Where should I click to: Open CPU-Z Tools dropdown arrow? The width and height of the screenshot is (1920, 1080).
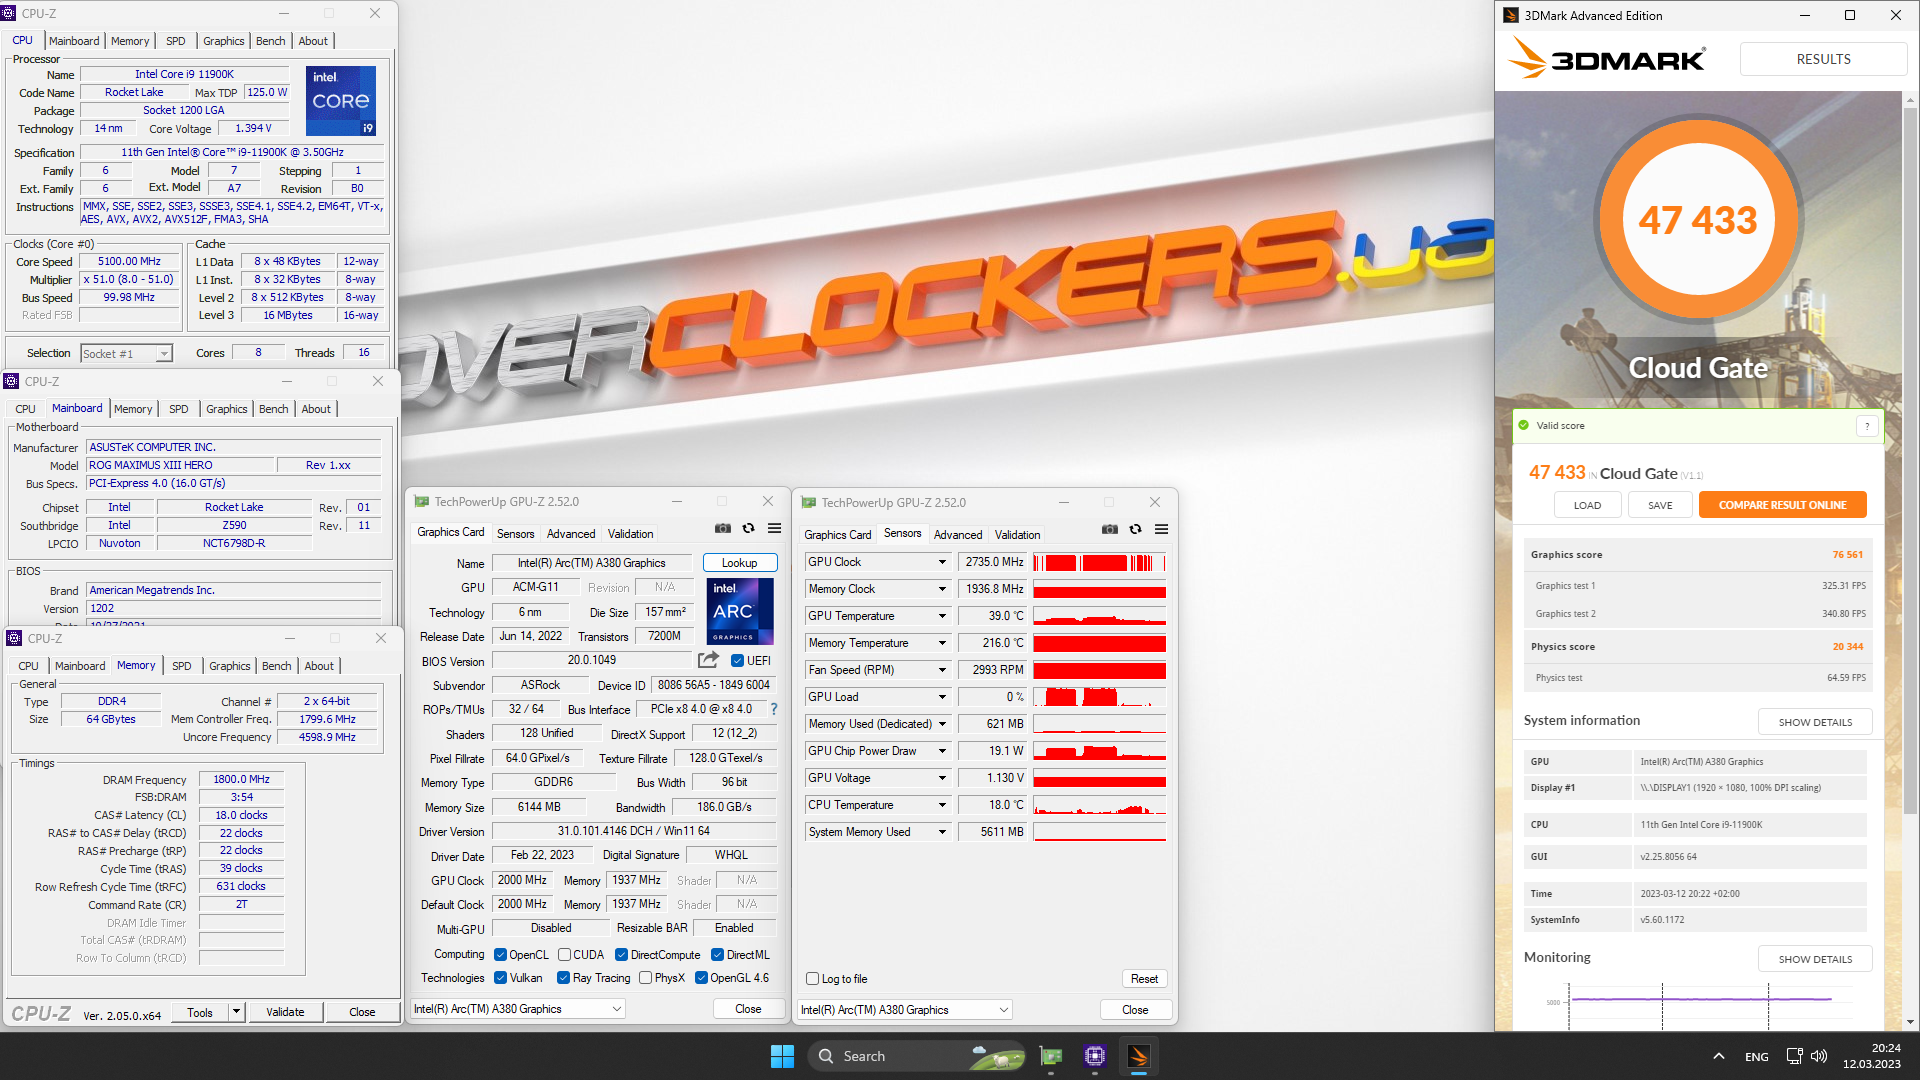[x=237, y=1012]
